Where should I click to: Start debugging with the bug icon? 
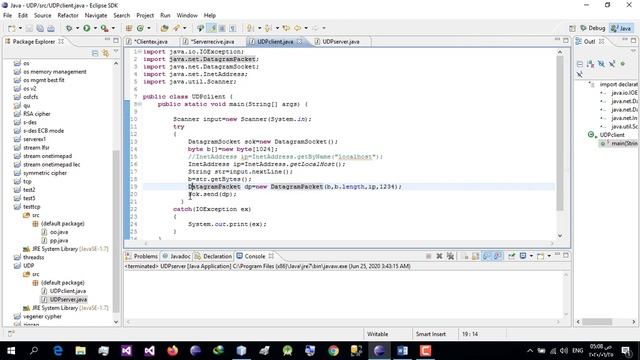coord(69,28)
